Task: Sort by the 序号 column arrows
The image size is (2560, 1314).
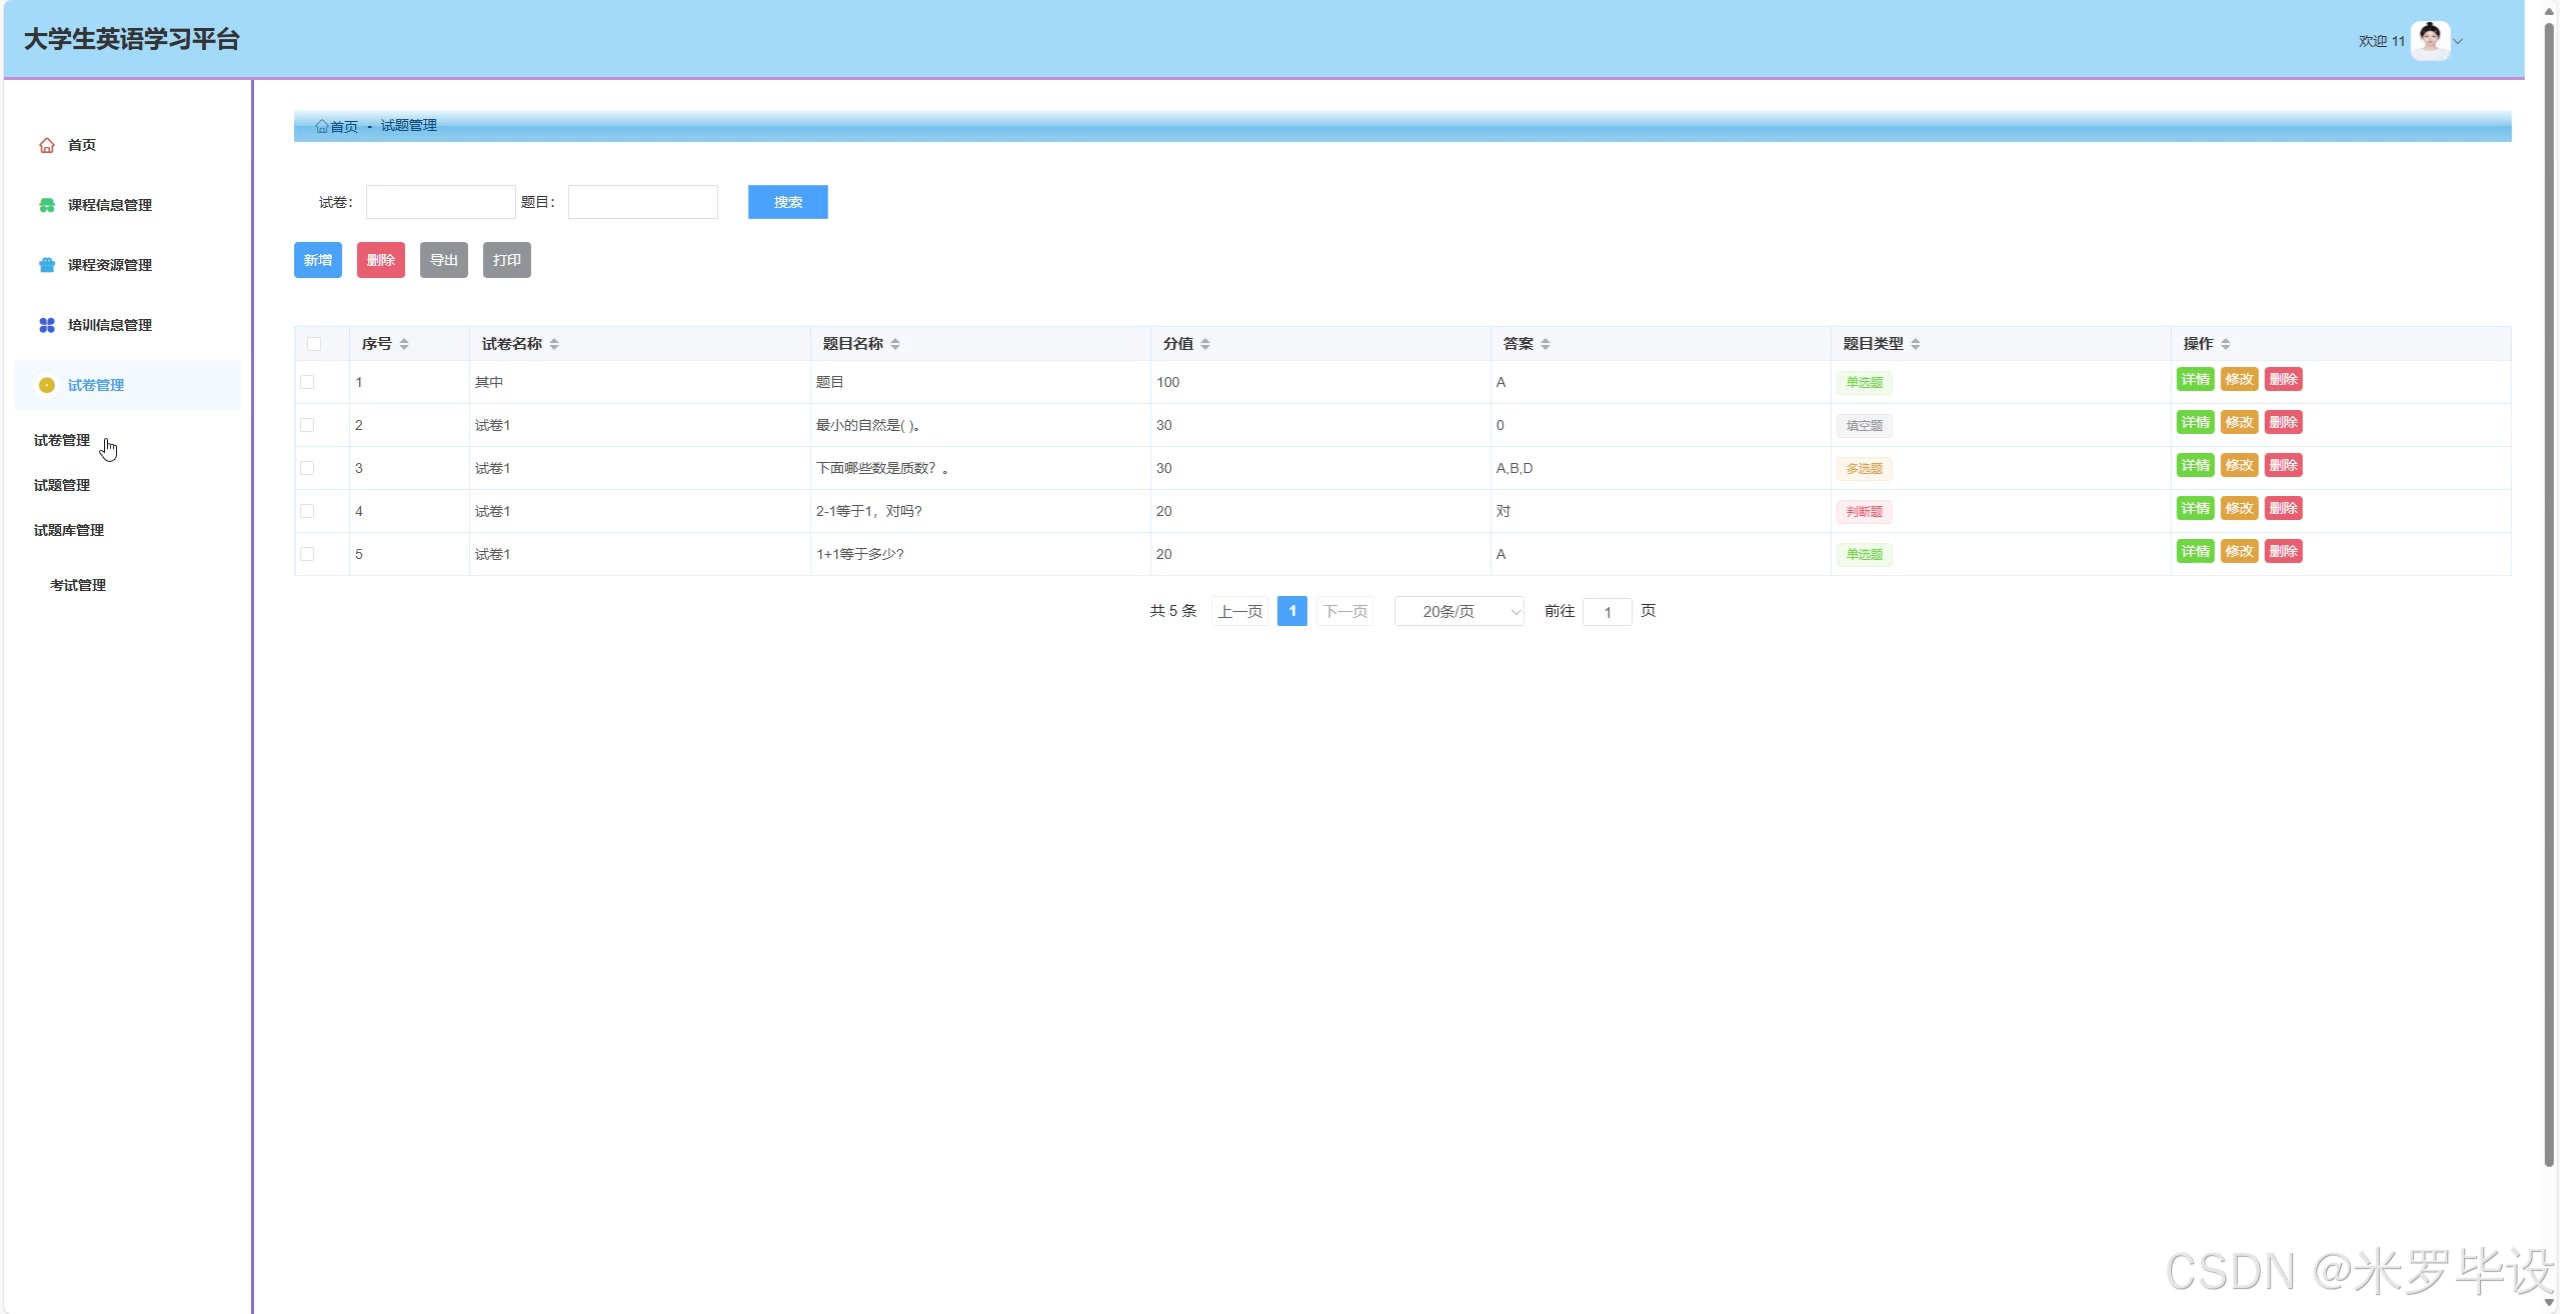Action: (x=404, y=344)
